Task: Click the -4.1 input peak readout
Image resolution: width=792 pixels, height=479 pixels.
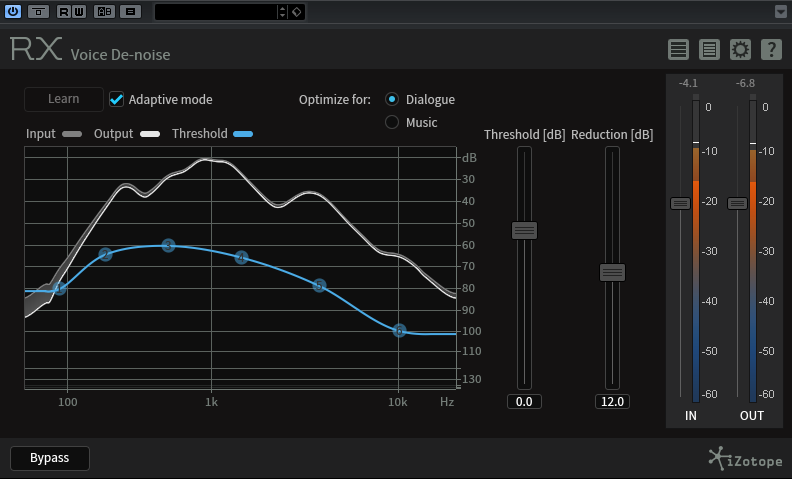Action: click(x=688, y=83)
